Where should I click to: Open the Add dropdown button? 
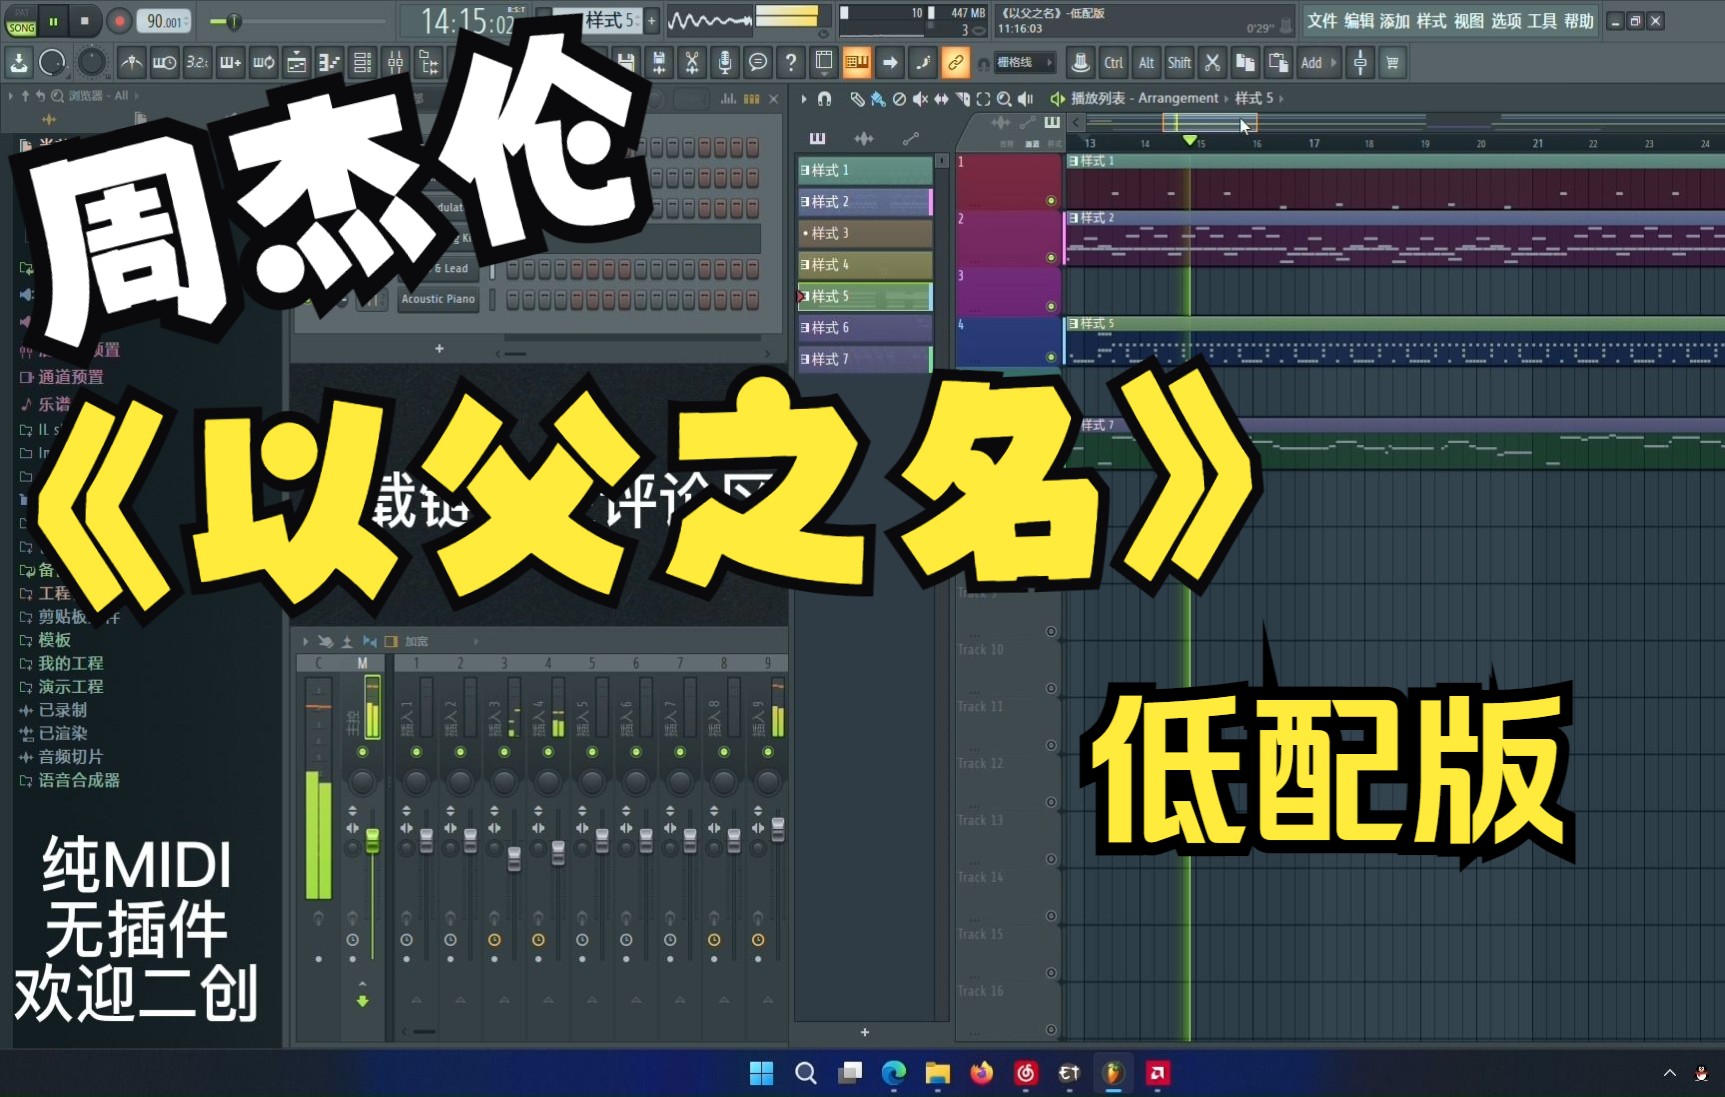1318,63
